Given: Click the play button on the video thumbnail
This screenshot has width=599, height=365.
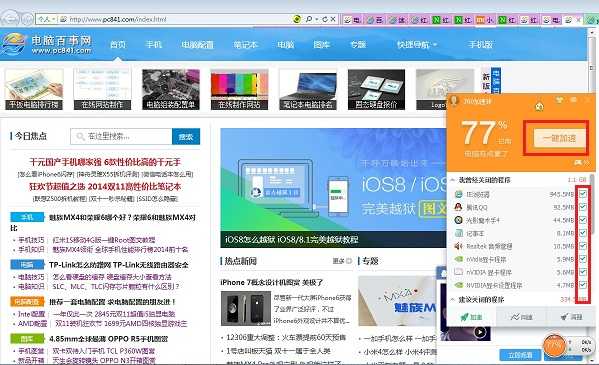Looking at the screenshot, I should coord(480,332).
